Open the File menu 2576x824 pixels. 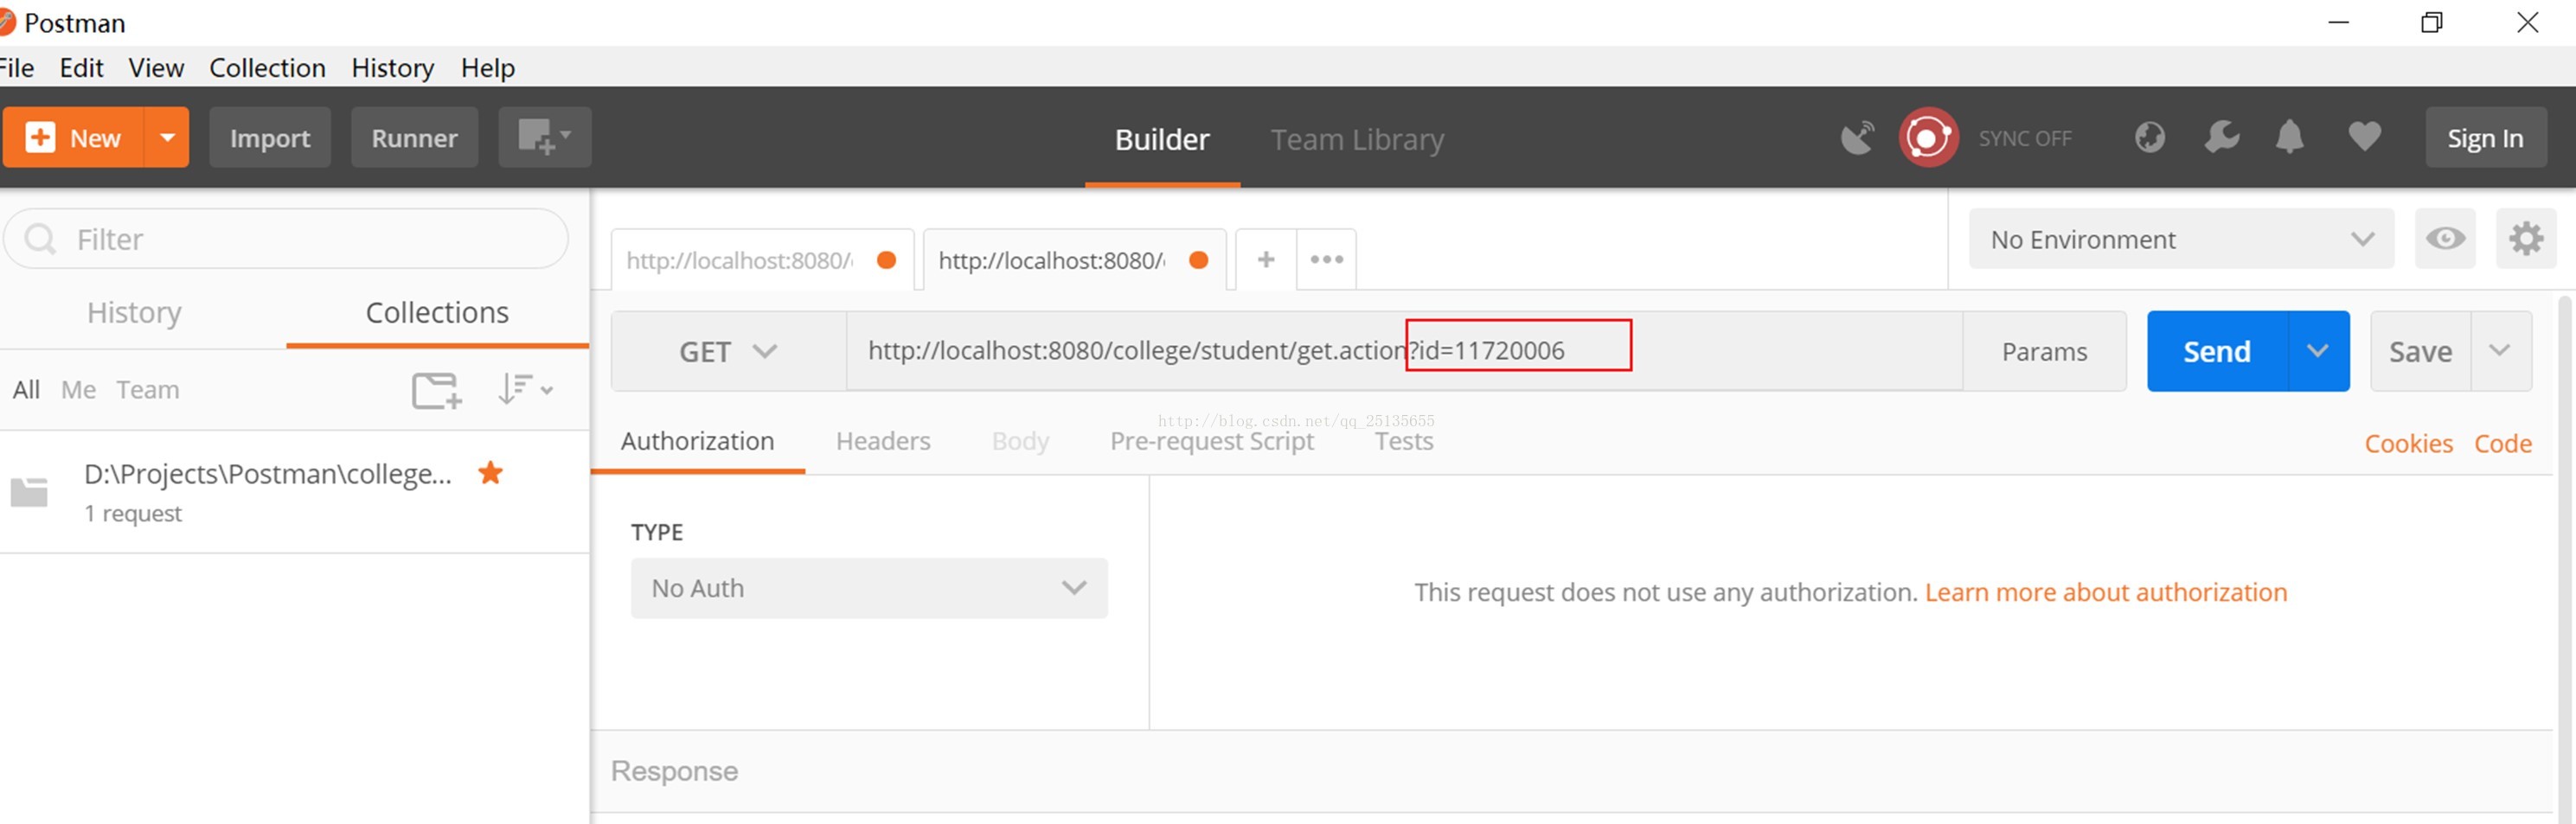[x=16, y=68]
